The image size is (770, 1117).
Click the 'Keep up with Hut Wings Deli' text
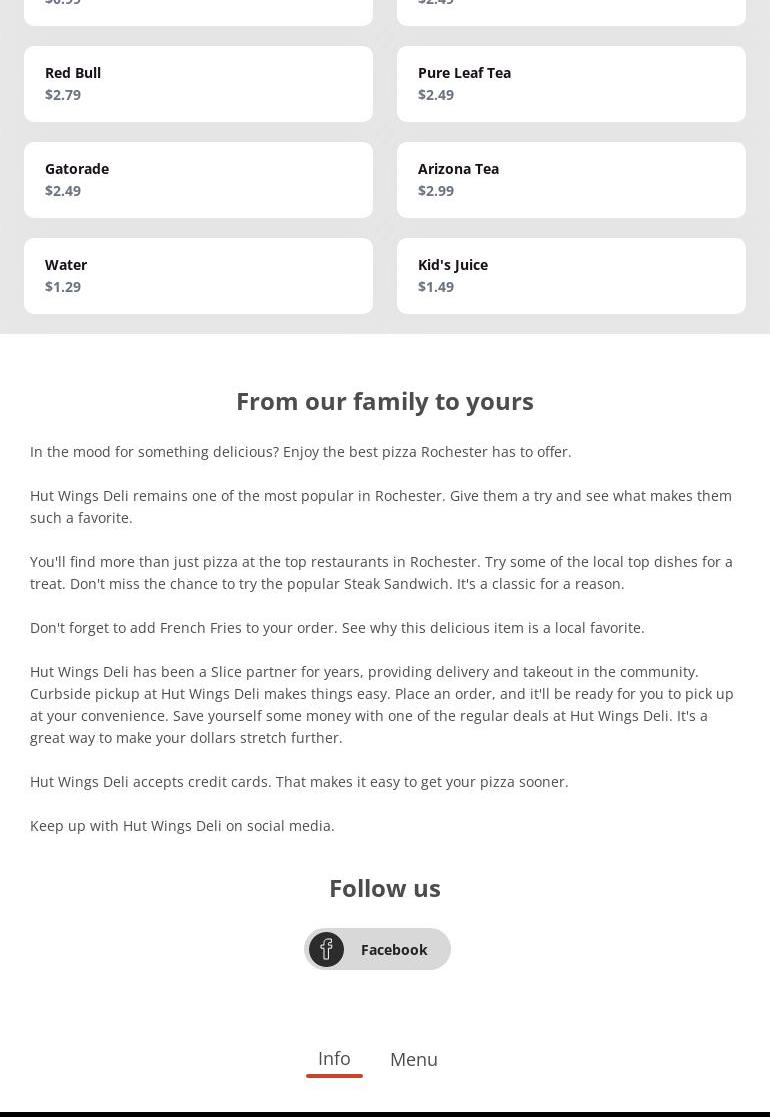click(182, 826)
